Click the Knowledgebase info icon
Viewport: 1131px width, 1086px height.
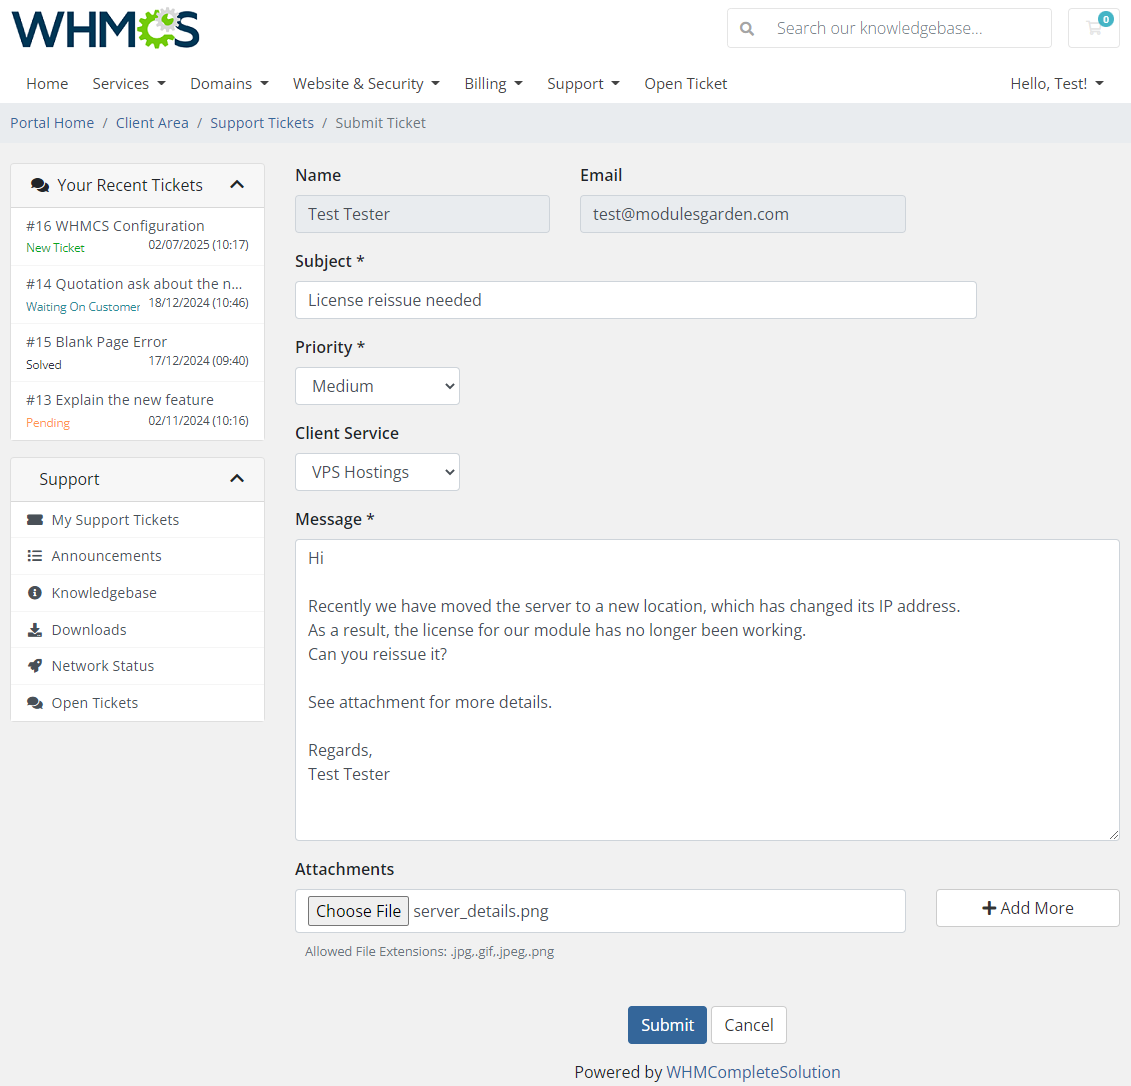tap(33, 592)
